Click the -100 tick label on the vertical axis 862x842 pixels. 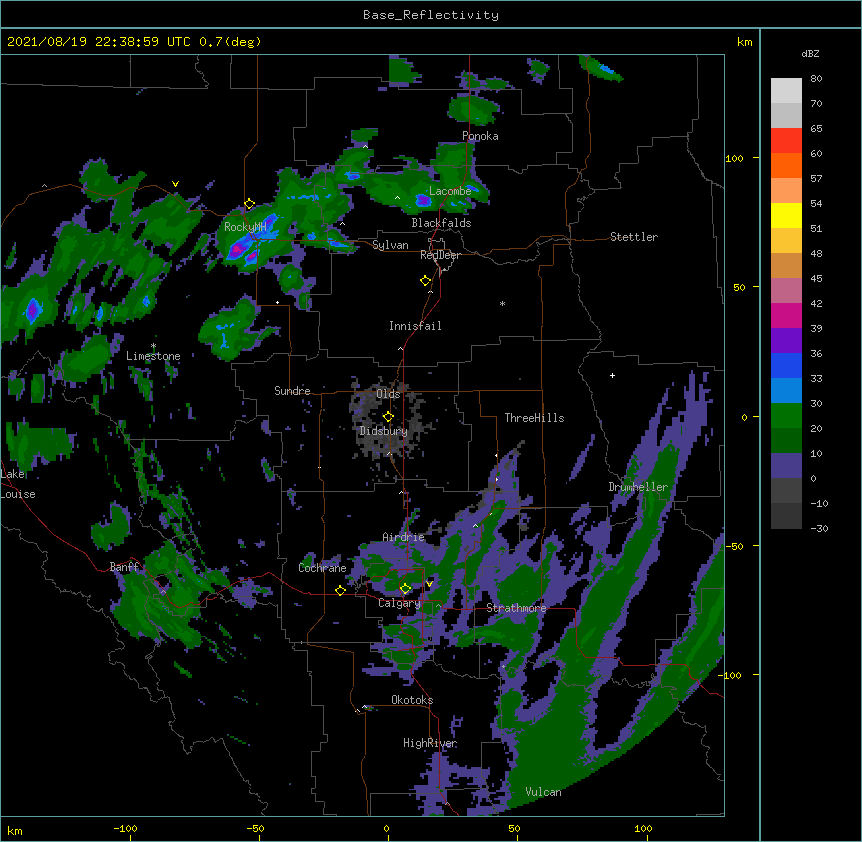pyautogui.click(x=731, y=675)
